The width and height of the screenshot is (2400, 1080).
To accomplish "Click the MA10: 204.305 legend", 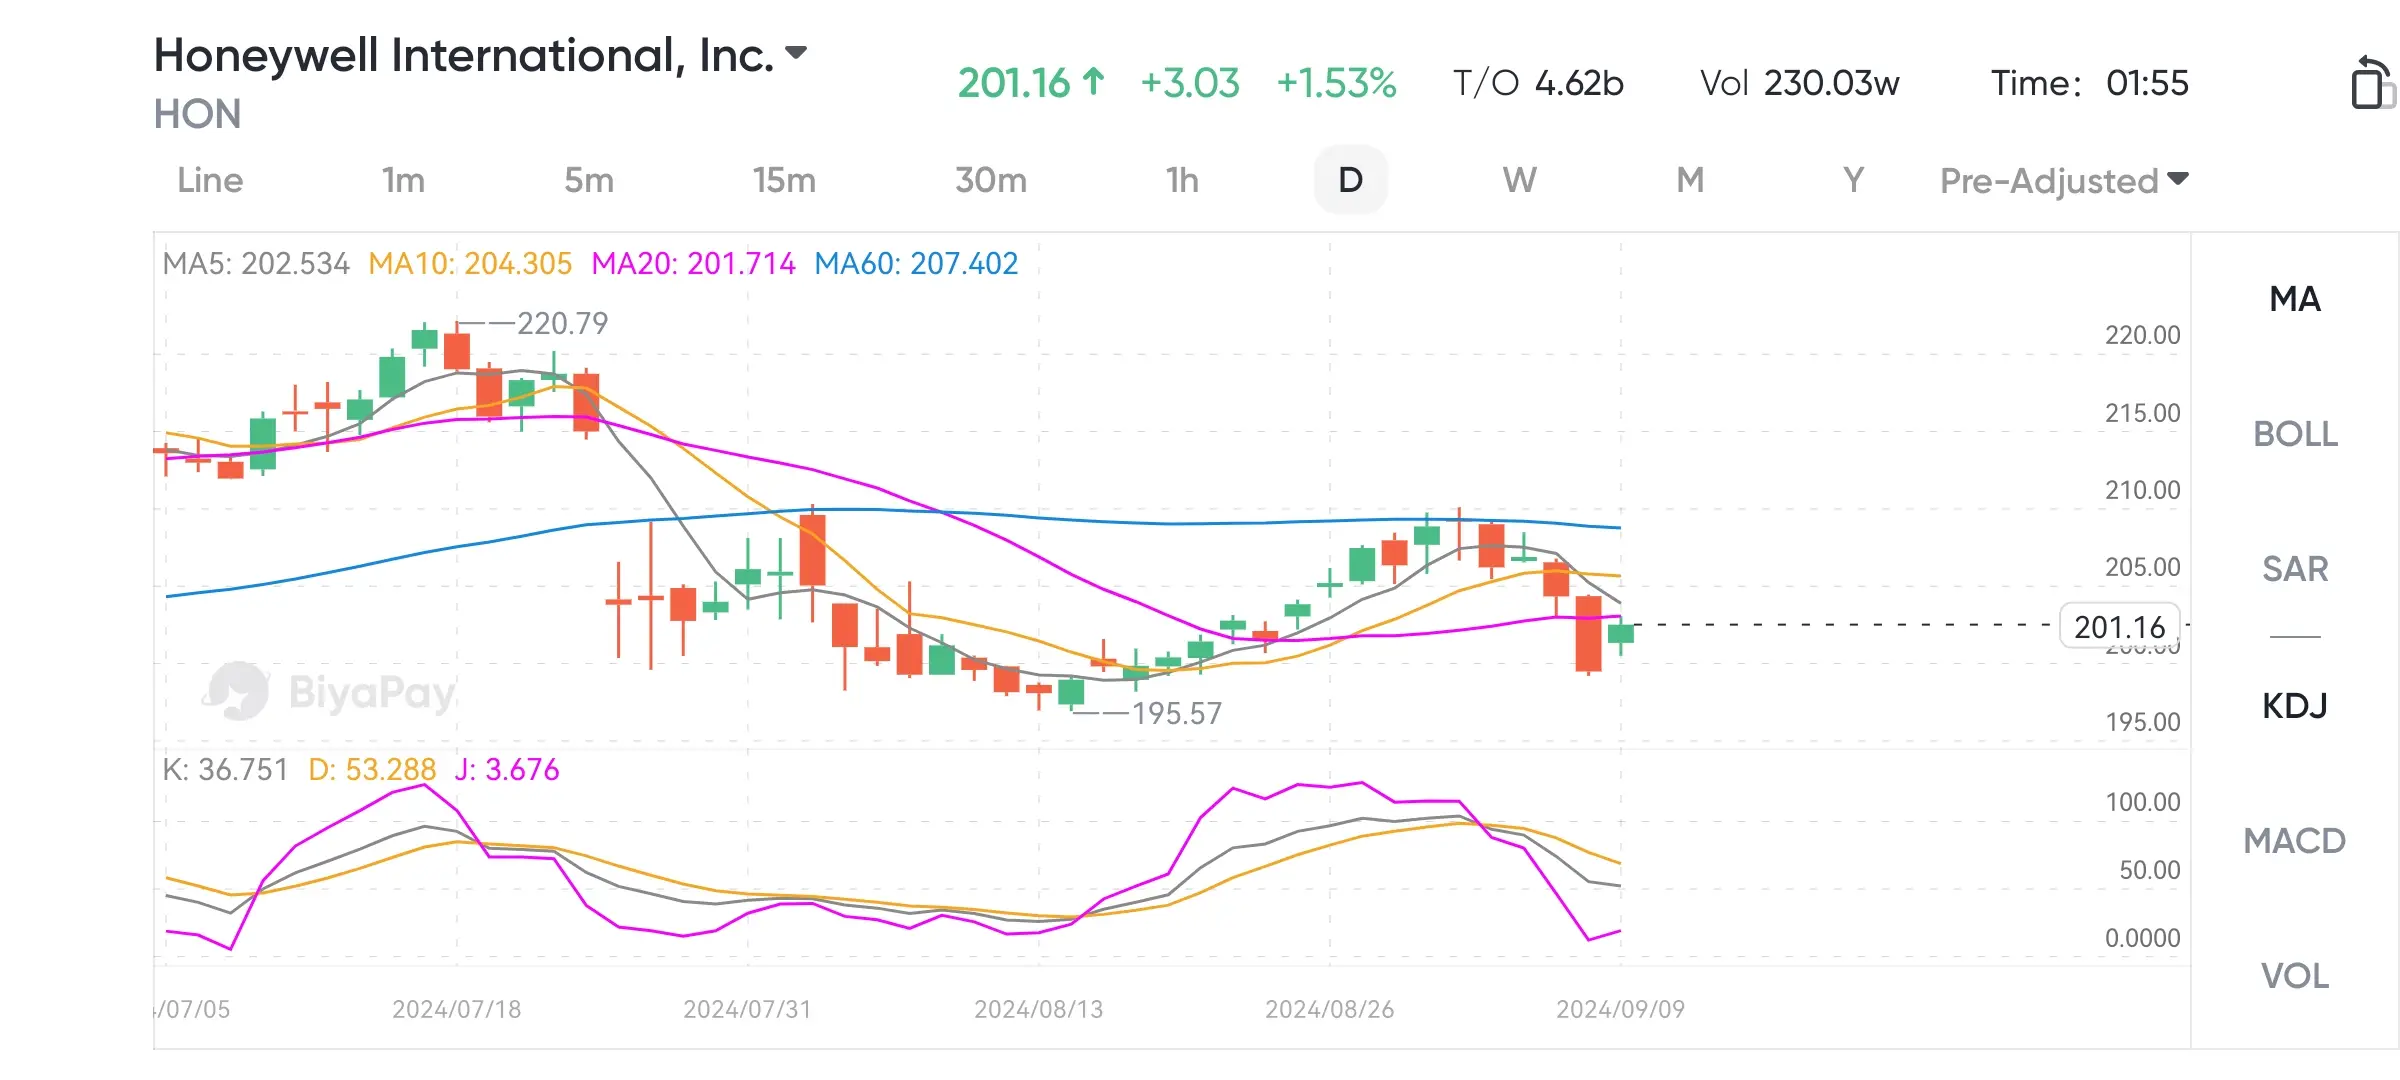I will pyautogui.click(x=470, y=264).
